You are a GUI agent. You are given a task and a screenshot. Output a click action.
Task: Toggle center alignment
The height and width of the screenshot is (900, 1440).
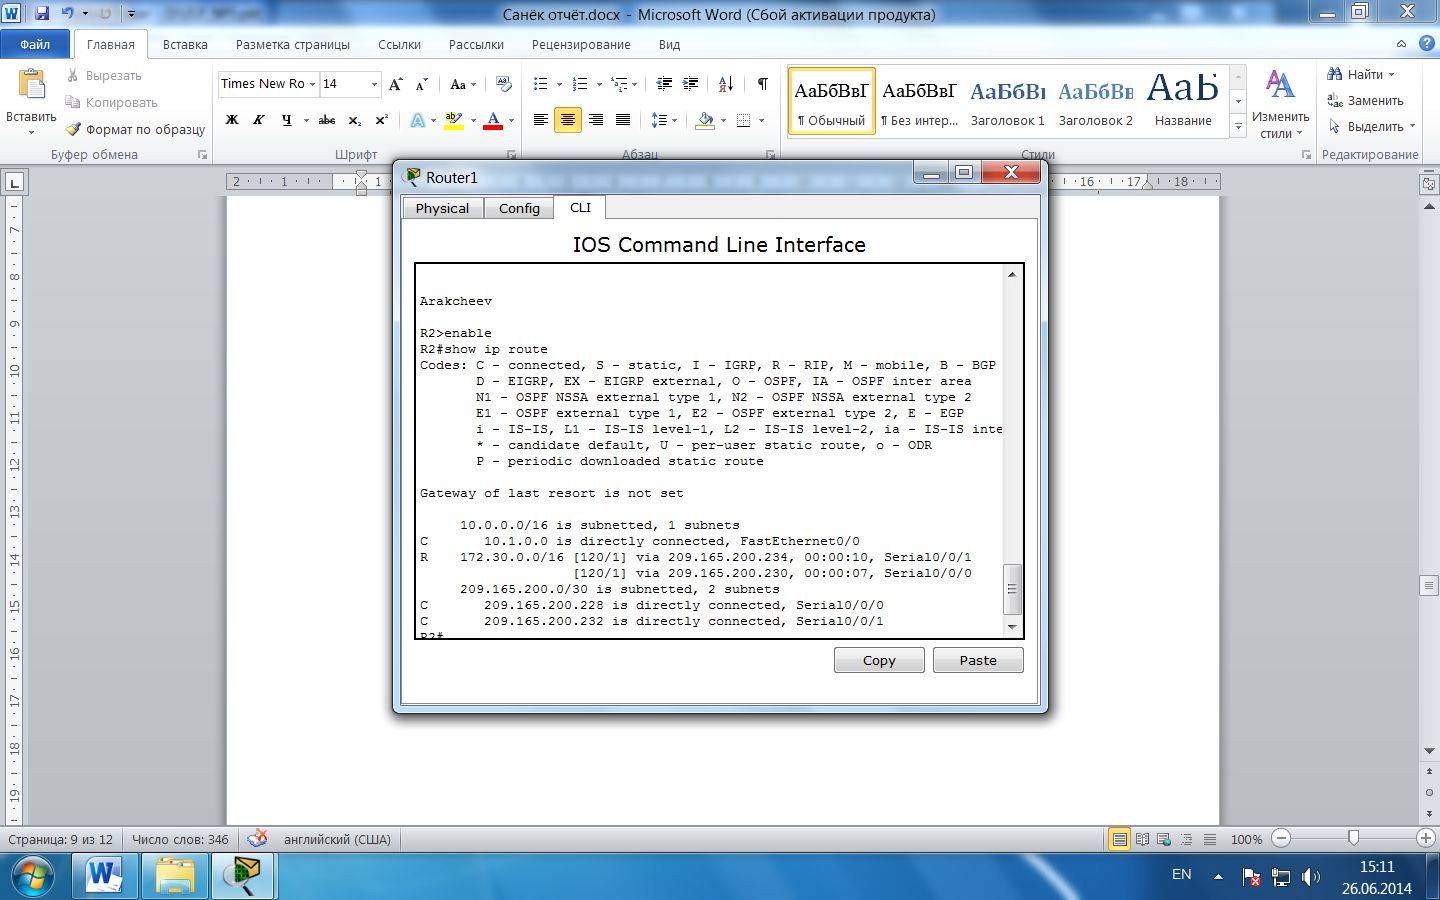point(568,120)
